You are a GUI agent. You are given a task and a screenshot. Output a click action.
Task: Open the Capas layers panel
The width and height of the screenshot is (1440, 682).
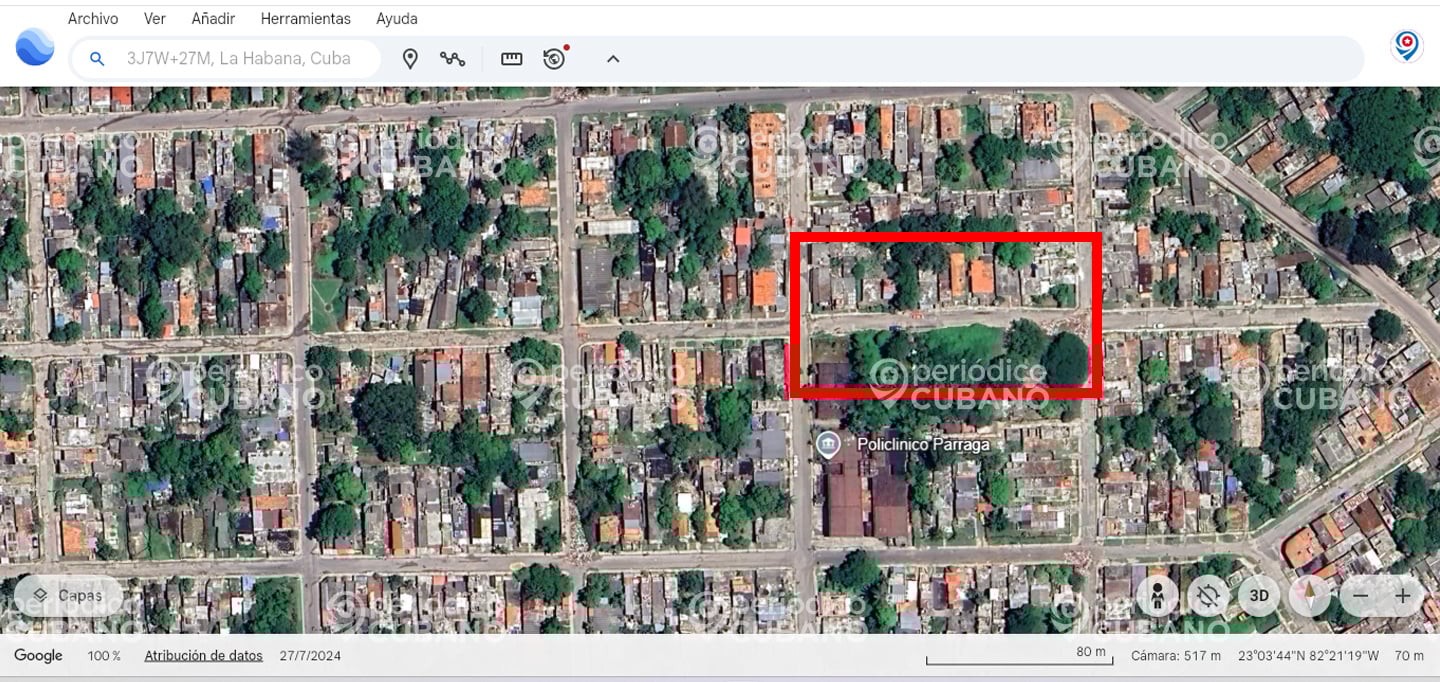point(68,596)
